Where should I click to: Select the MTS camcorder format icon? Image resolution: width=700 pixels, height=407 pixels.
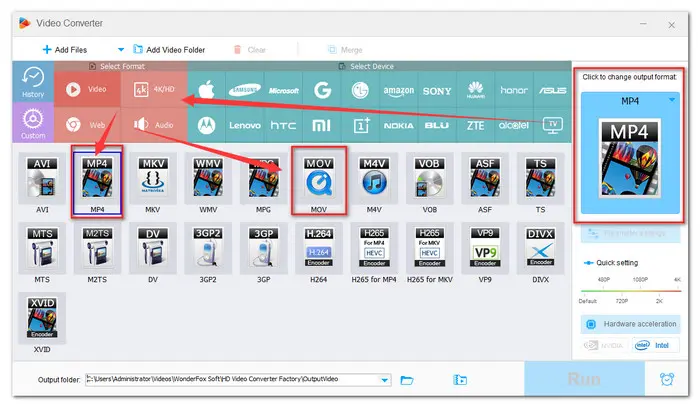pyautogui.click(x=42, y=248)
